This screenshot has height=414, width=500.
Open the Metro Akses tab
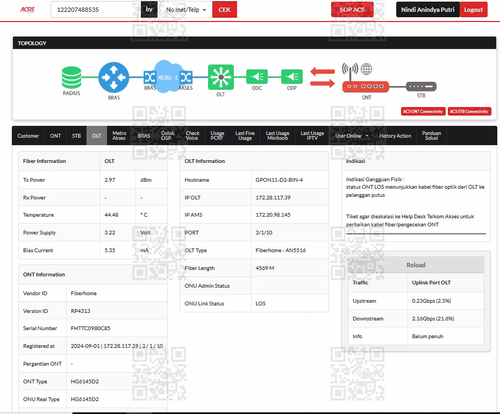tap(119, 136)
